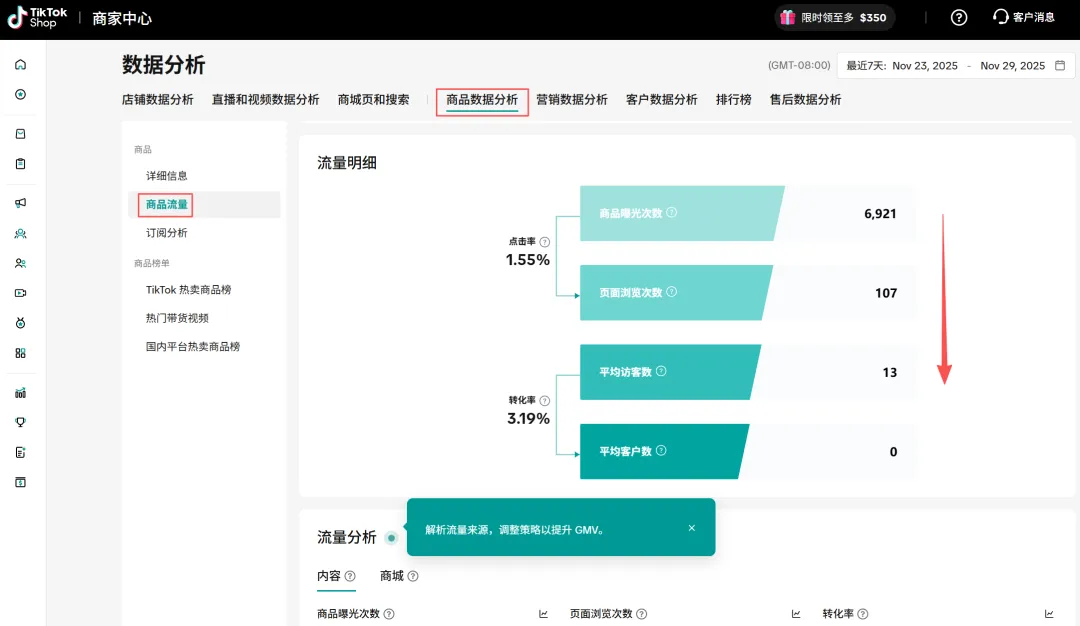Close the 解析流量来源 tooltip popup

click(691, 528)
